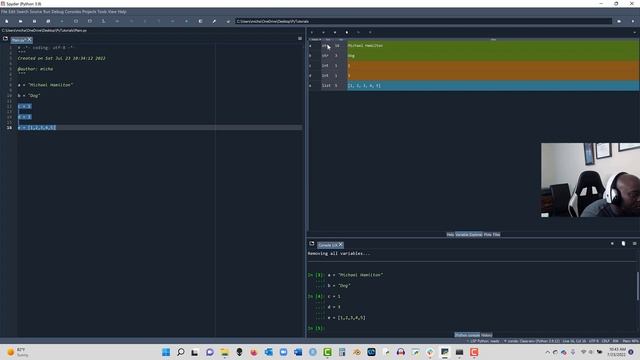Sort variables by the Value column header
The height and width of the screenshot is (360, 640).
pos(493,39)
